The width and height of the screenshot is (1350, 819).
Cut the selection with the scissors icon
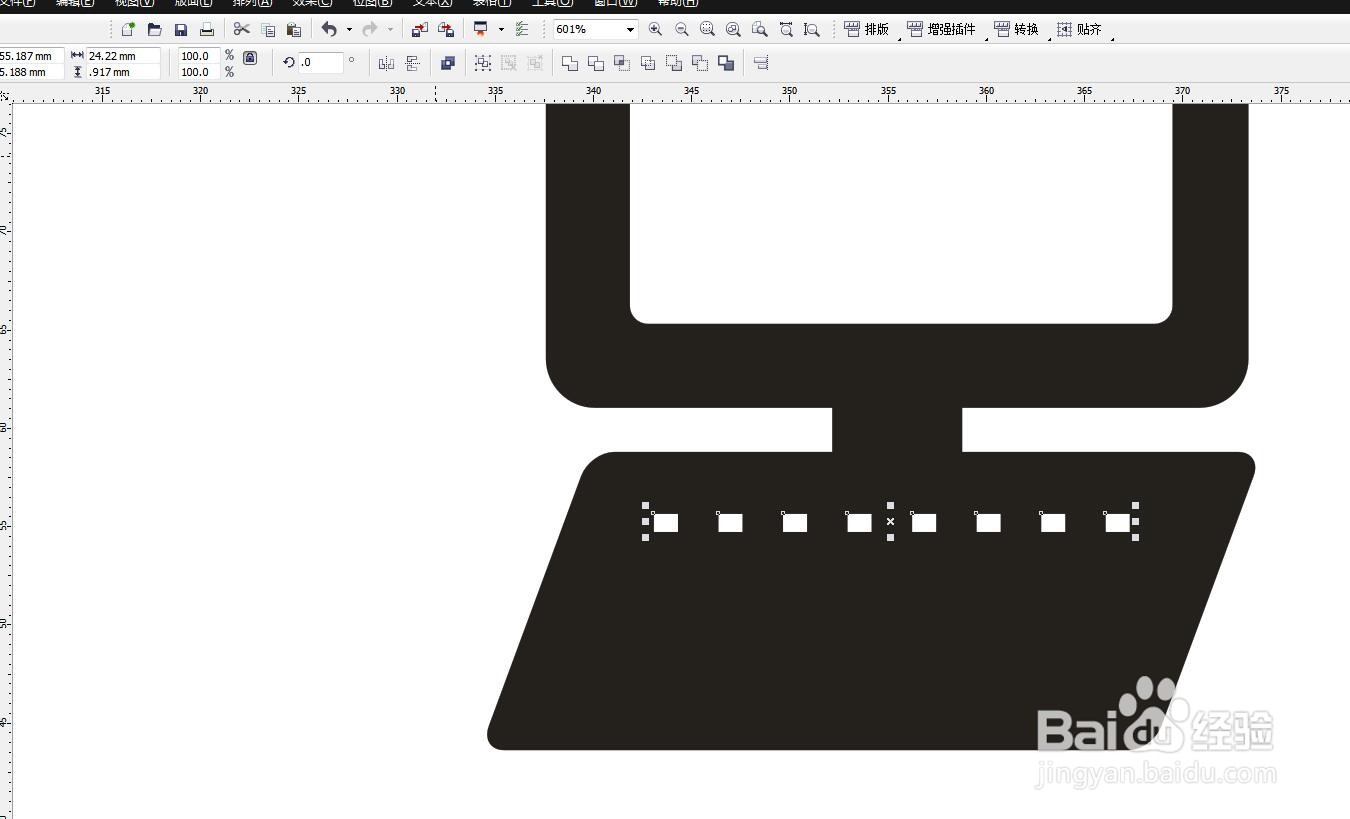coord(242,30)
